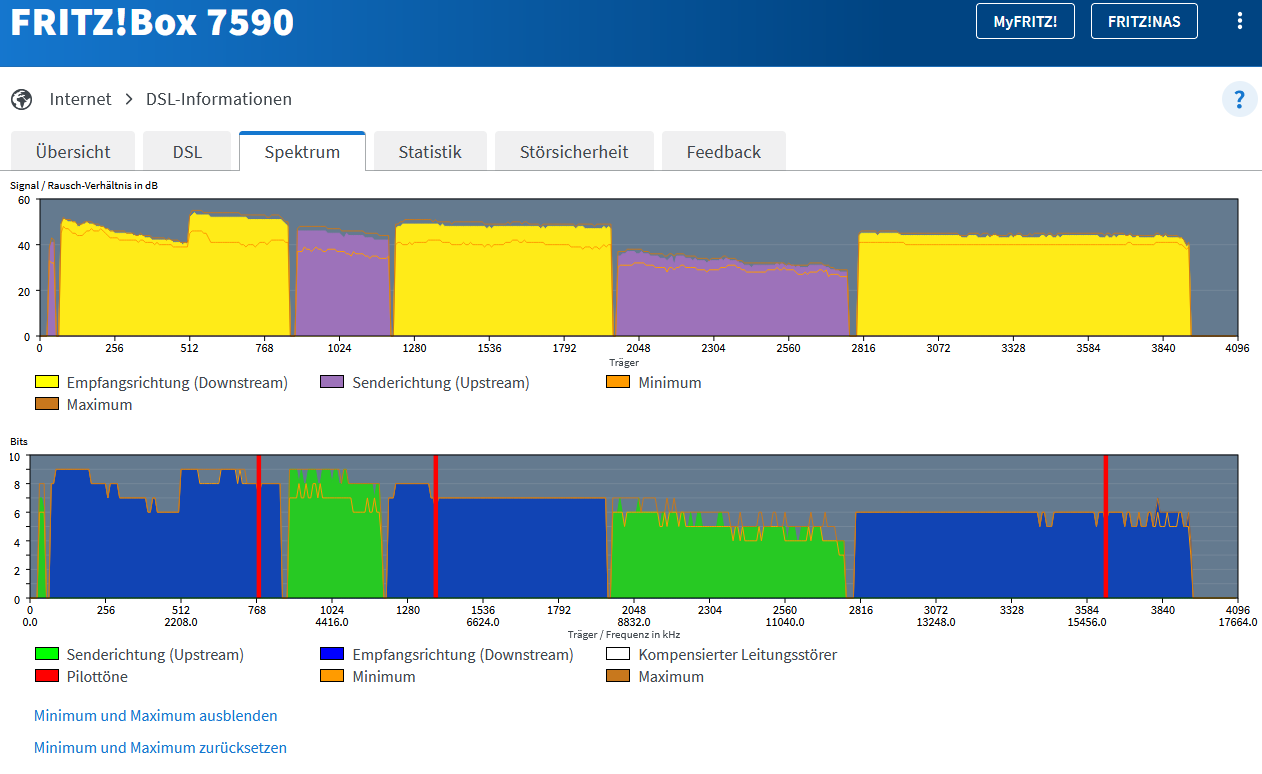1262x774 pixels.
Task: Click brown Maximum swatch in SNR legend
Action: click(x=47, y=404)
